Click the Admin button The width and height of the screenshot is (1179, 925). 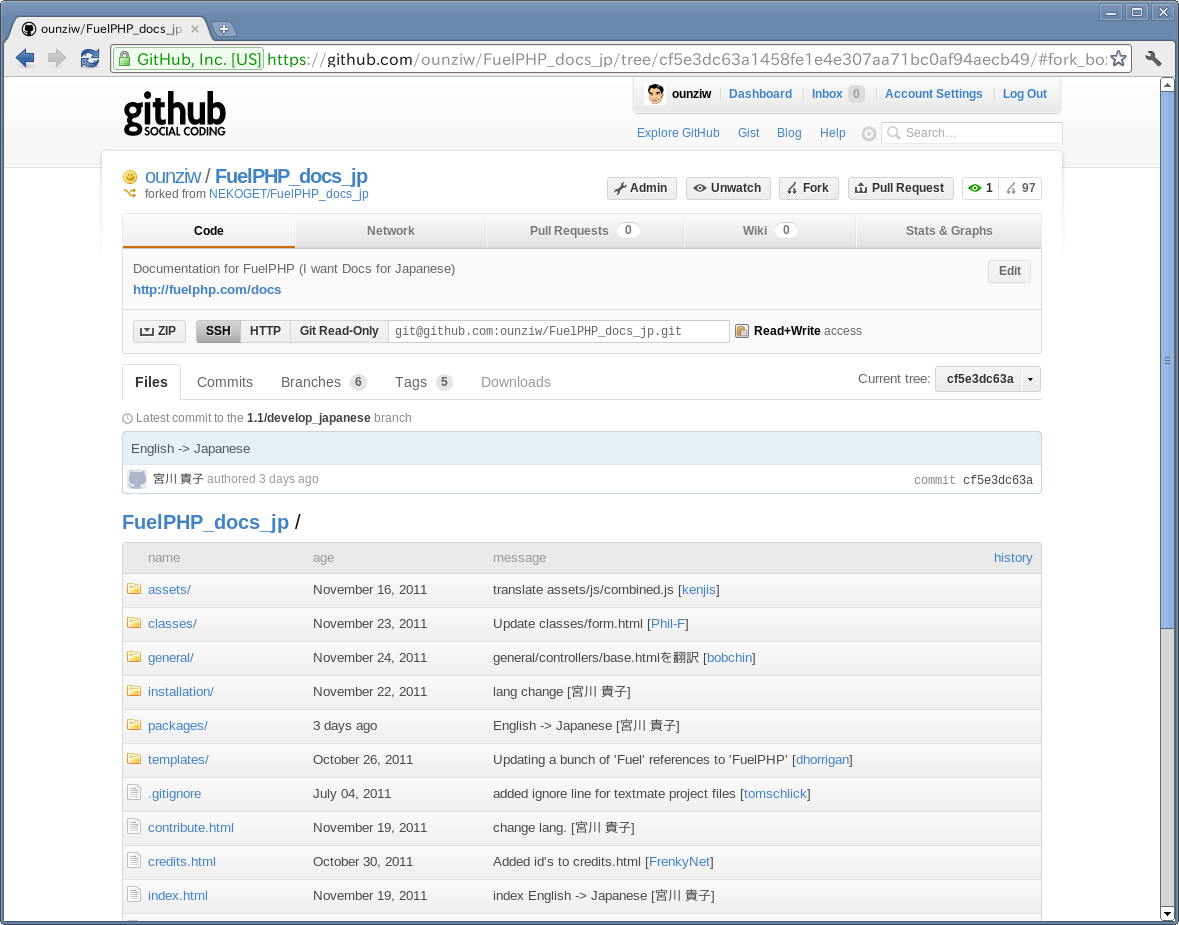[641, 188]
